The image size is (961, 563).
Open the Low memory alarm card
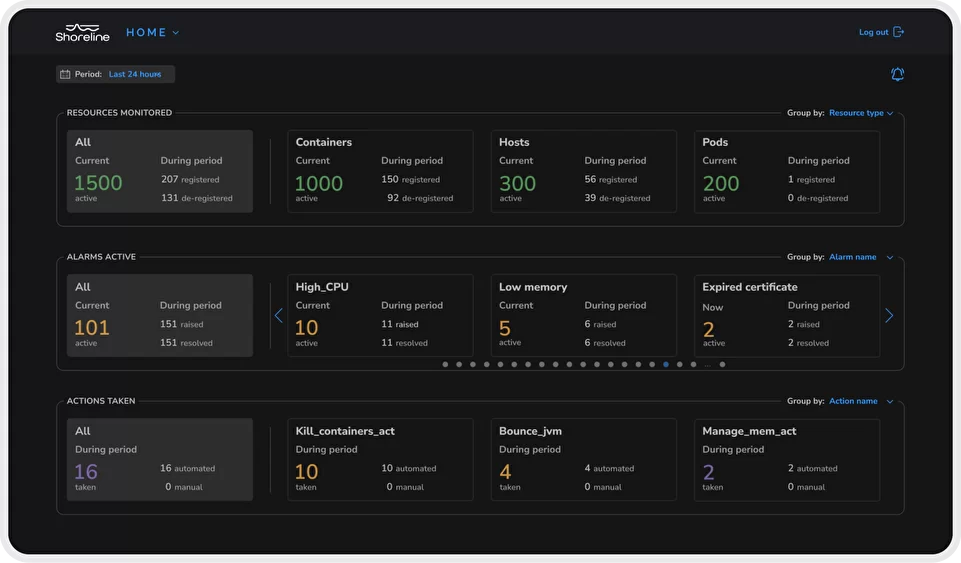coord(583,316)
